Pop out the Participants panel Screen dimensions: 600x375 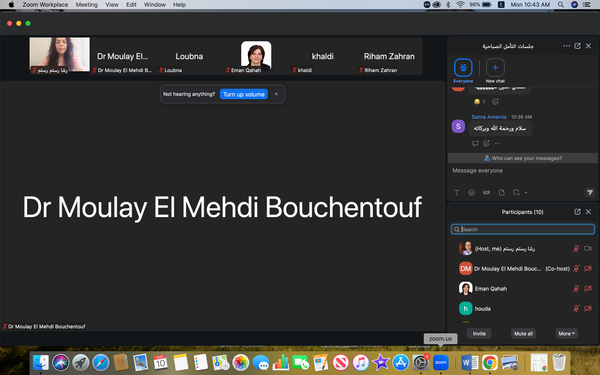pyautogui.click(x=577, y=212)
